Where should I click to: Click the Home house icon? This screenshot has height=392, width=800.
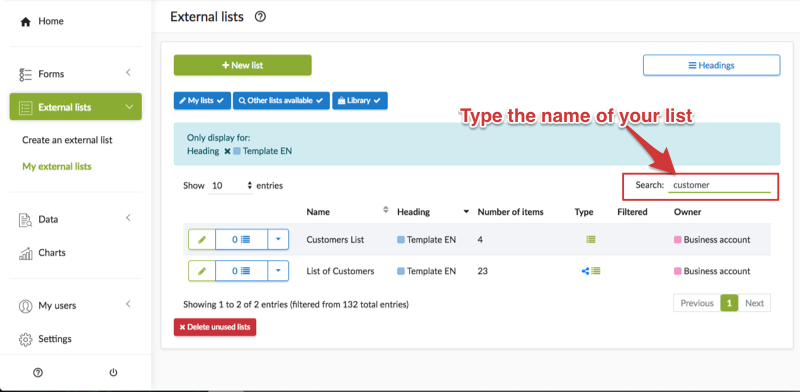[26, 21]
